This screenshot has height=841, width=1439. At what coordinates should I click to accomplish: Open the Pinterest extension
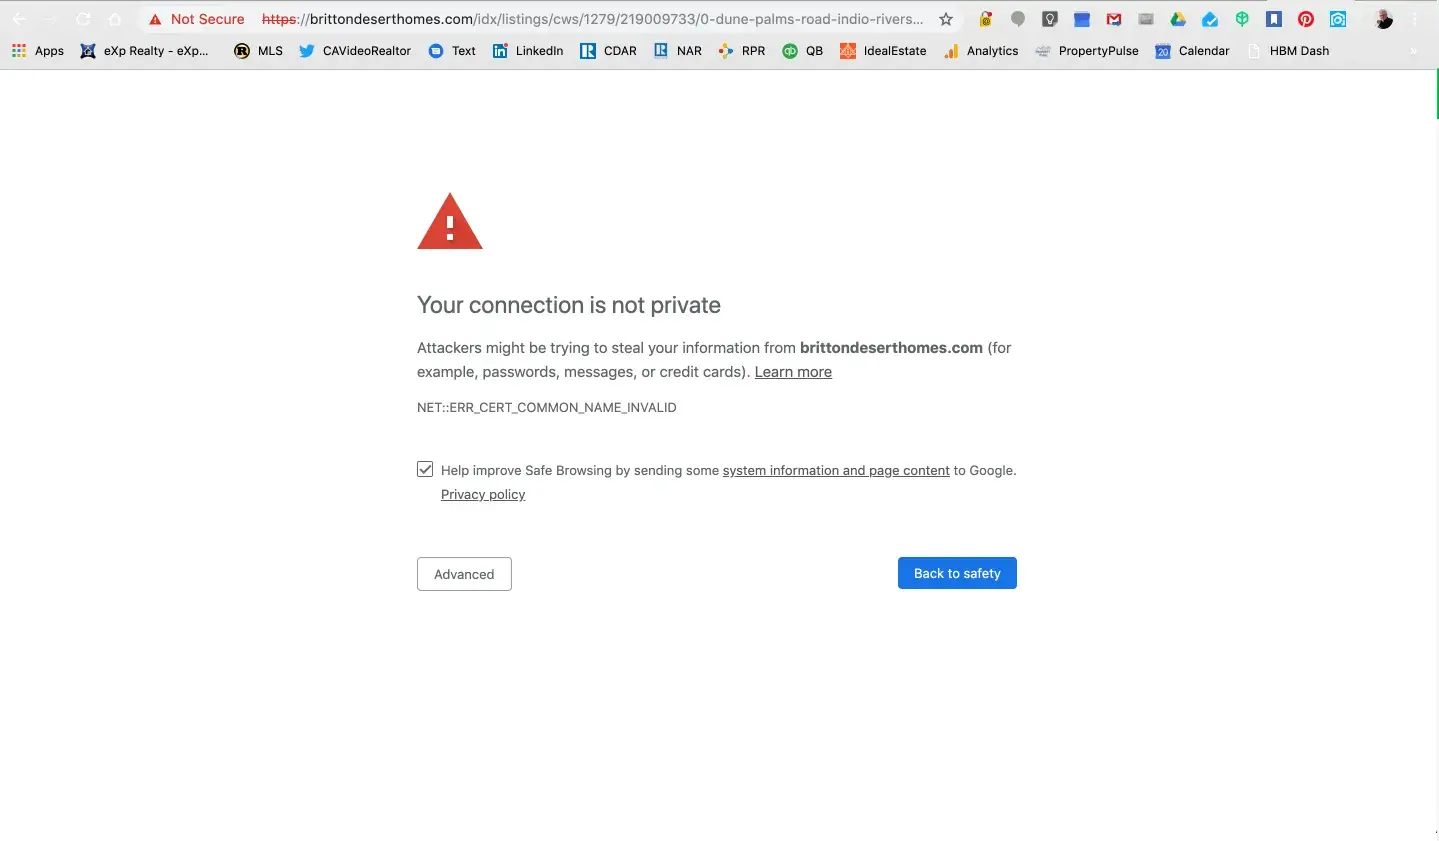(x=1306, y=19)
